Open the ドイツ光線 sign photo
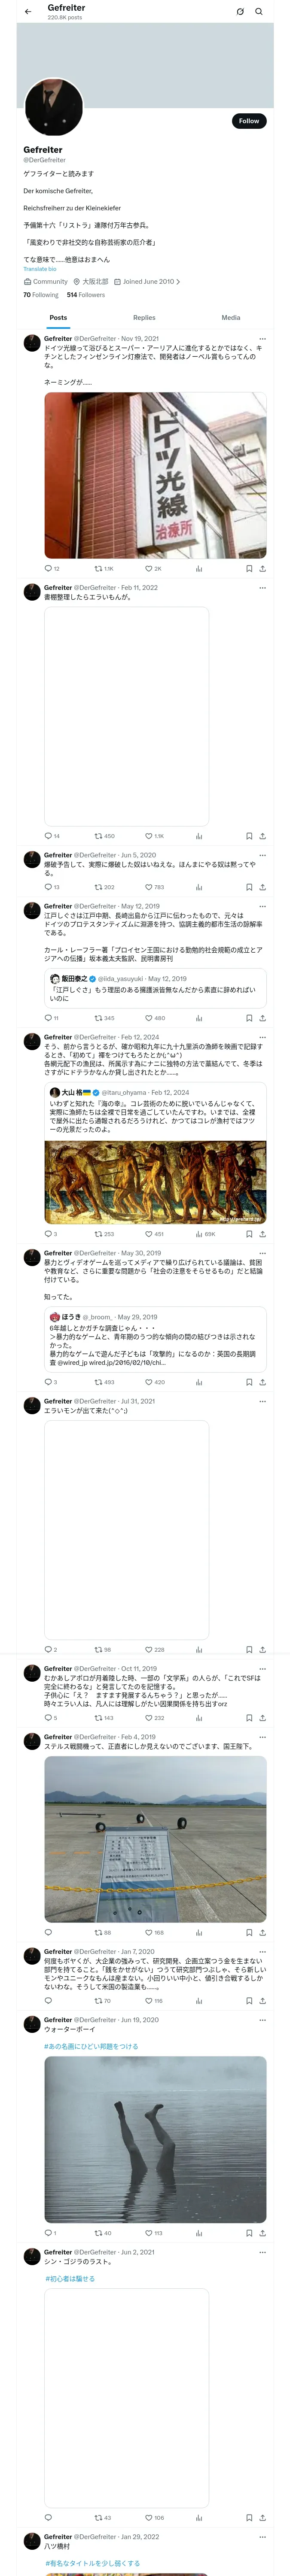This screenshot has width=290, height=2576. 155,475
